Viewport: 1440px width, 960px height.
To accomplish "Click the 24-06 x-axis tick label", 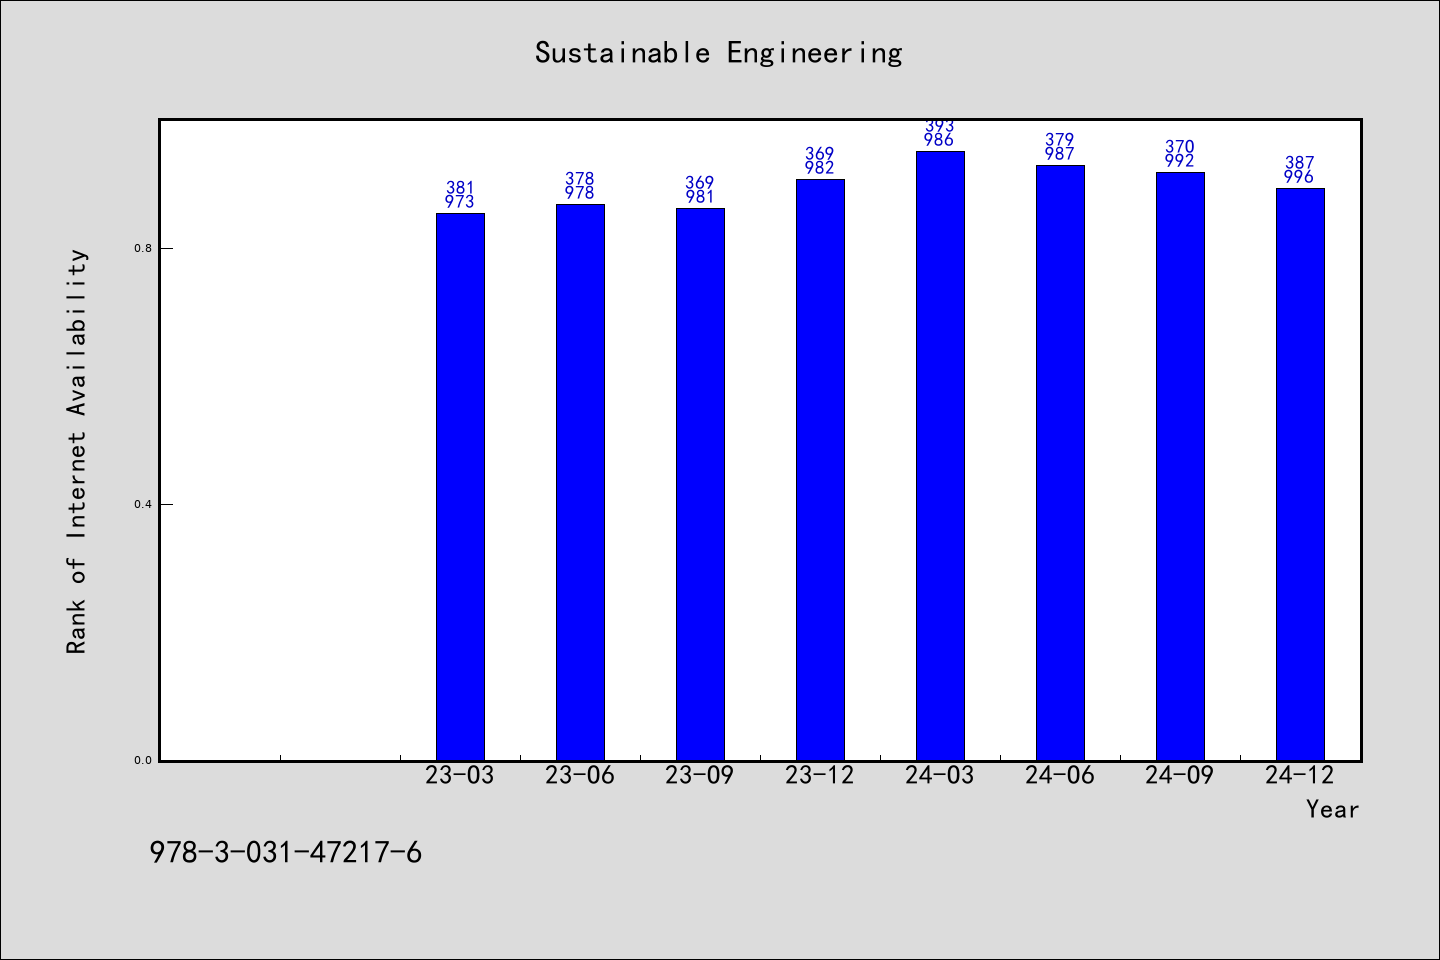I will coord(1060,775).
